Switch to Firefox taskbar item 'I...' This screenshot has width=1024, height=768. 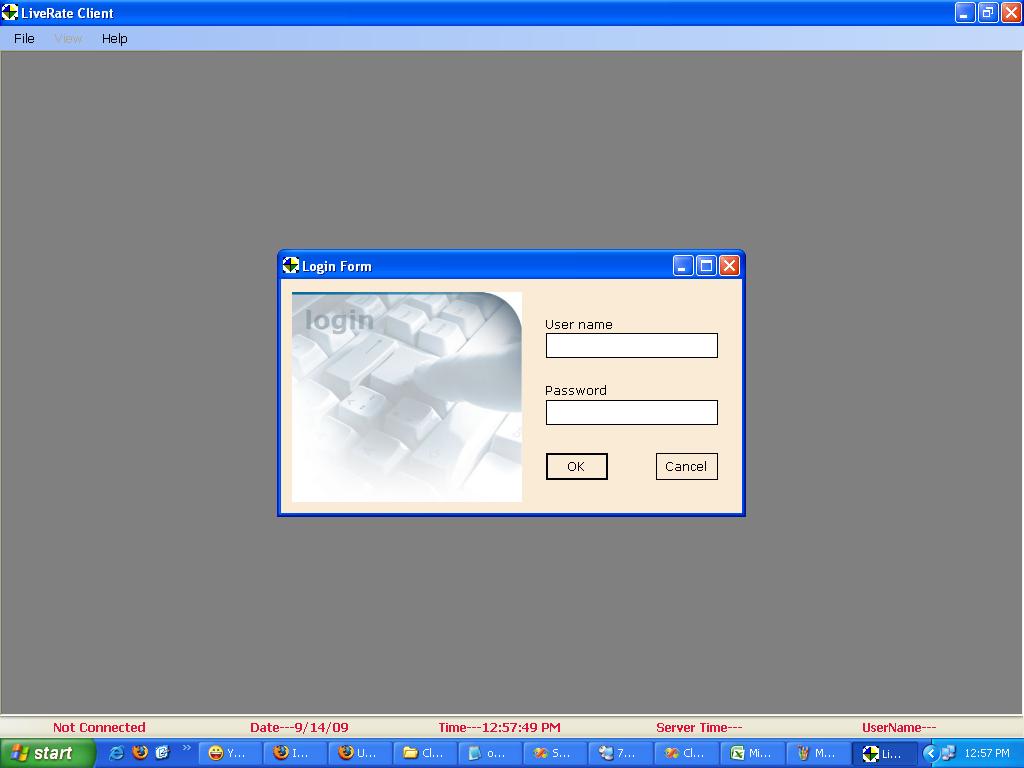pyautogui.click(x=295, y=754)
